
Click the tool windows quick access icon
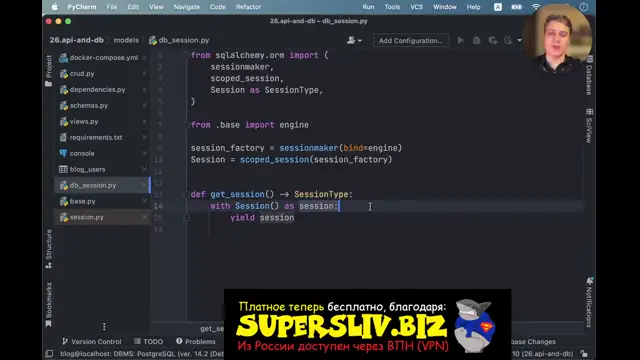[x=49, y=353]
